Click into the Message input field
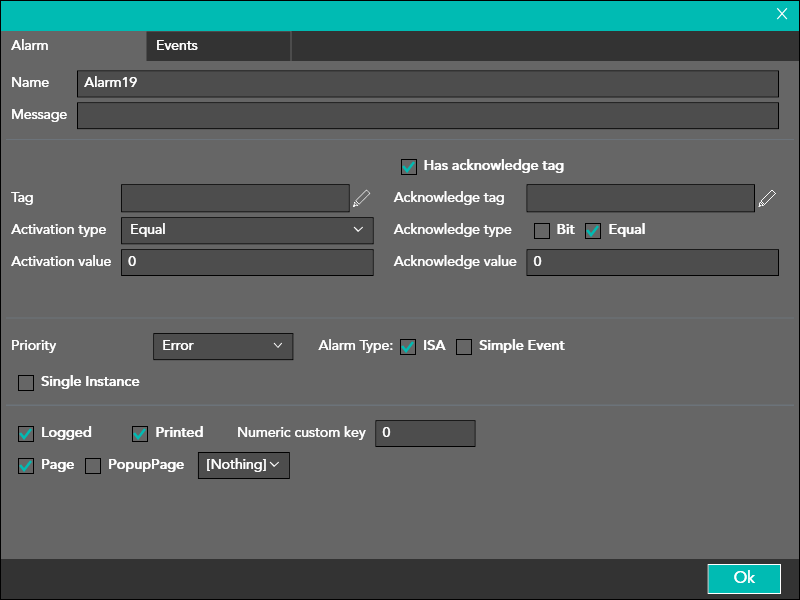The height and width of the screenshot is (600, 800). pos(427,115)
